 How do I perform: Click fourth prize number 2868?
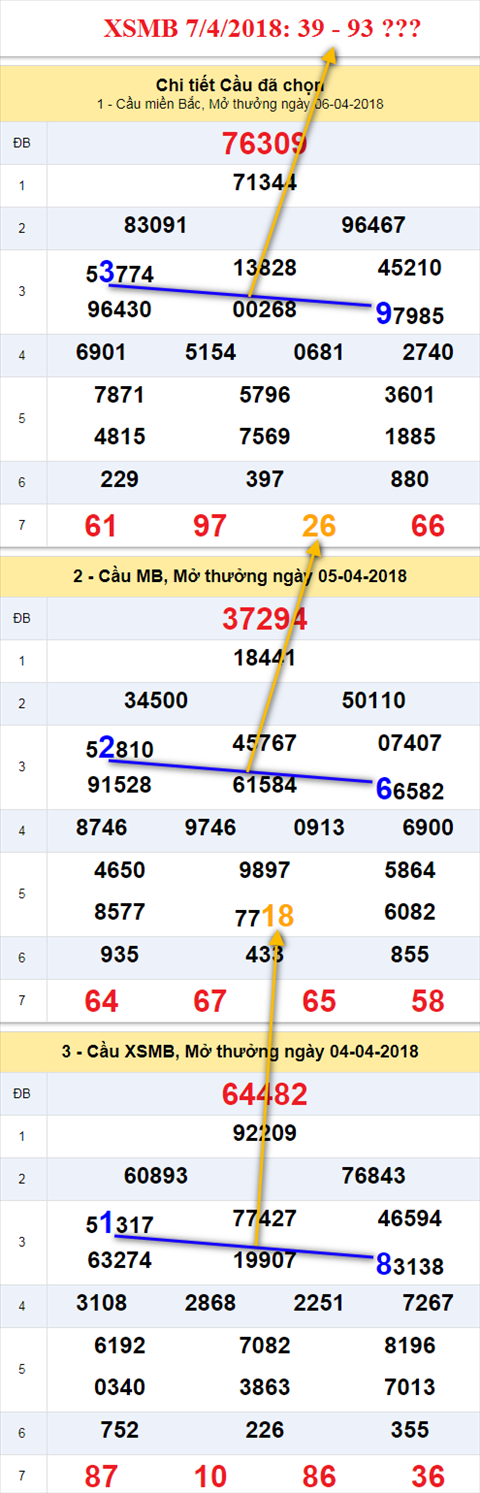pos(210,1303)
